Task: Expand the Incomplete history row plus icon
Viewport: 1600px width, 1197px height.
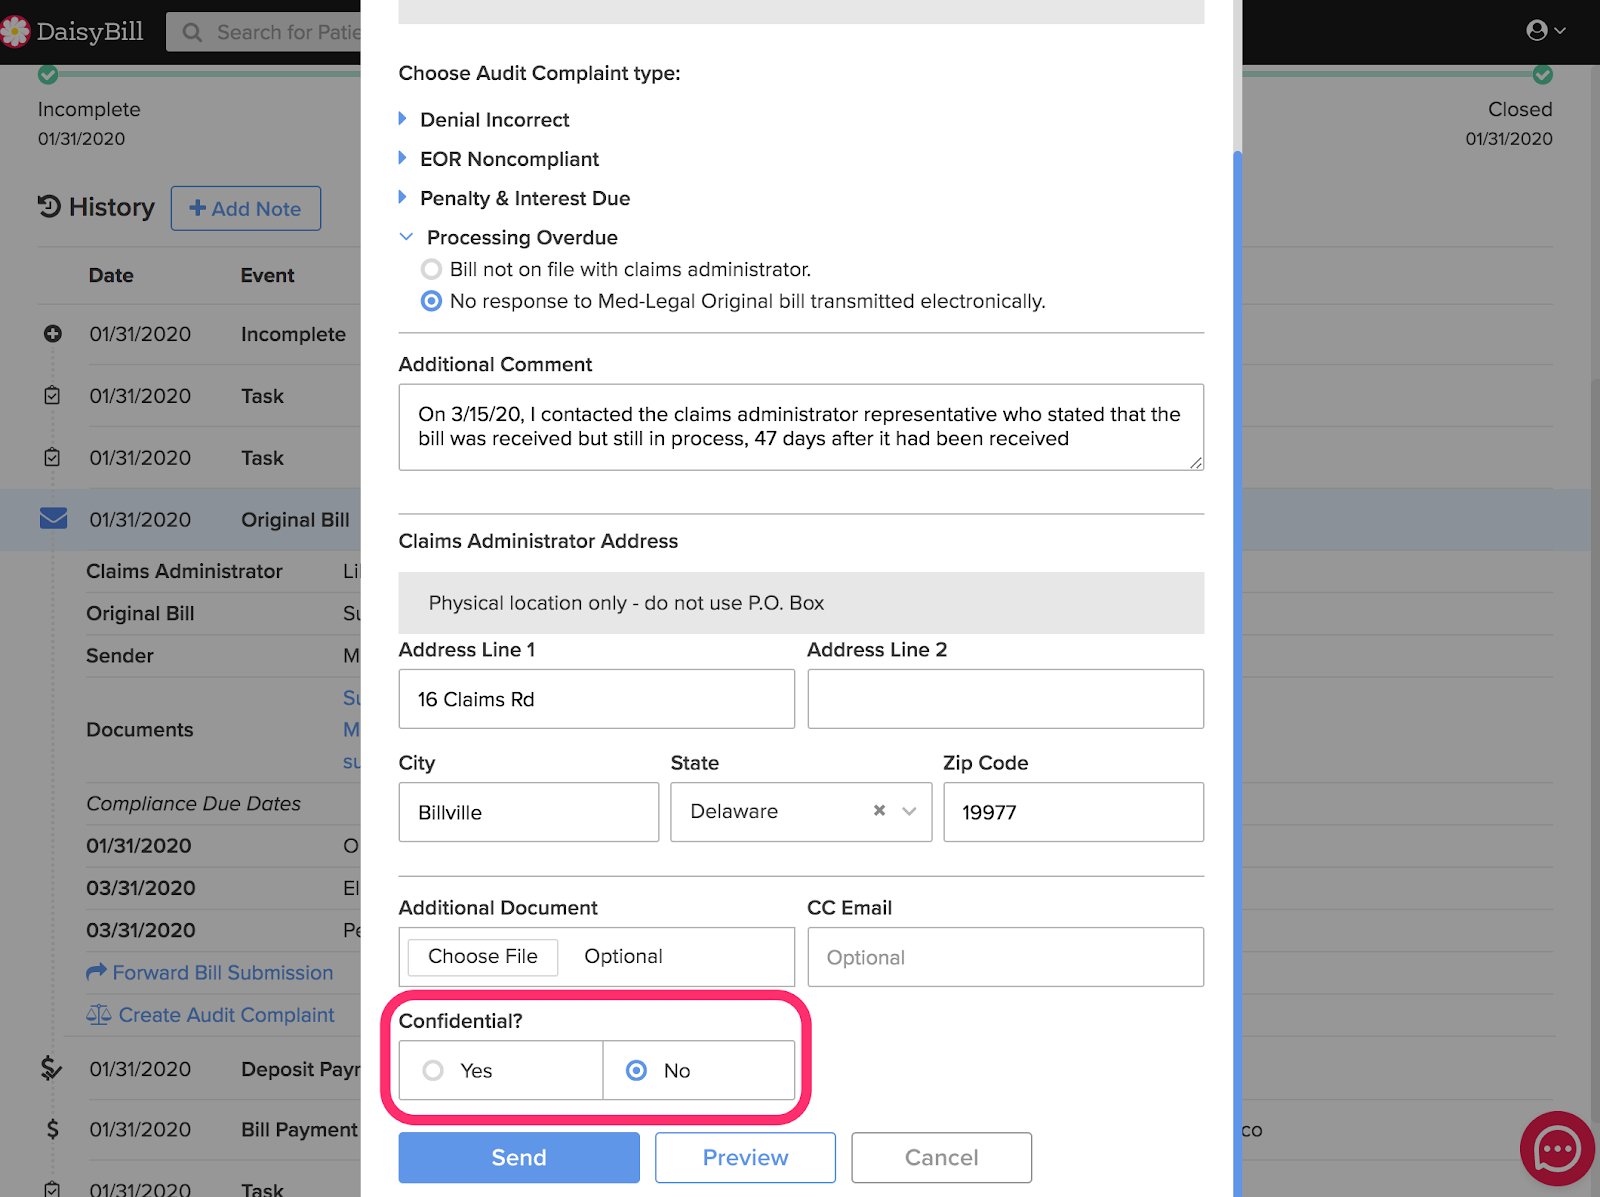Action: pyautogui.click(x=53, y=334)
